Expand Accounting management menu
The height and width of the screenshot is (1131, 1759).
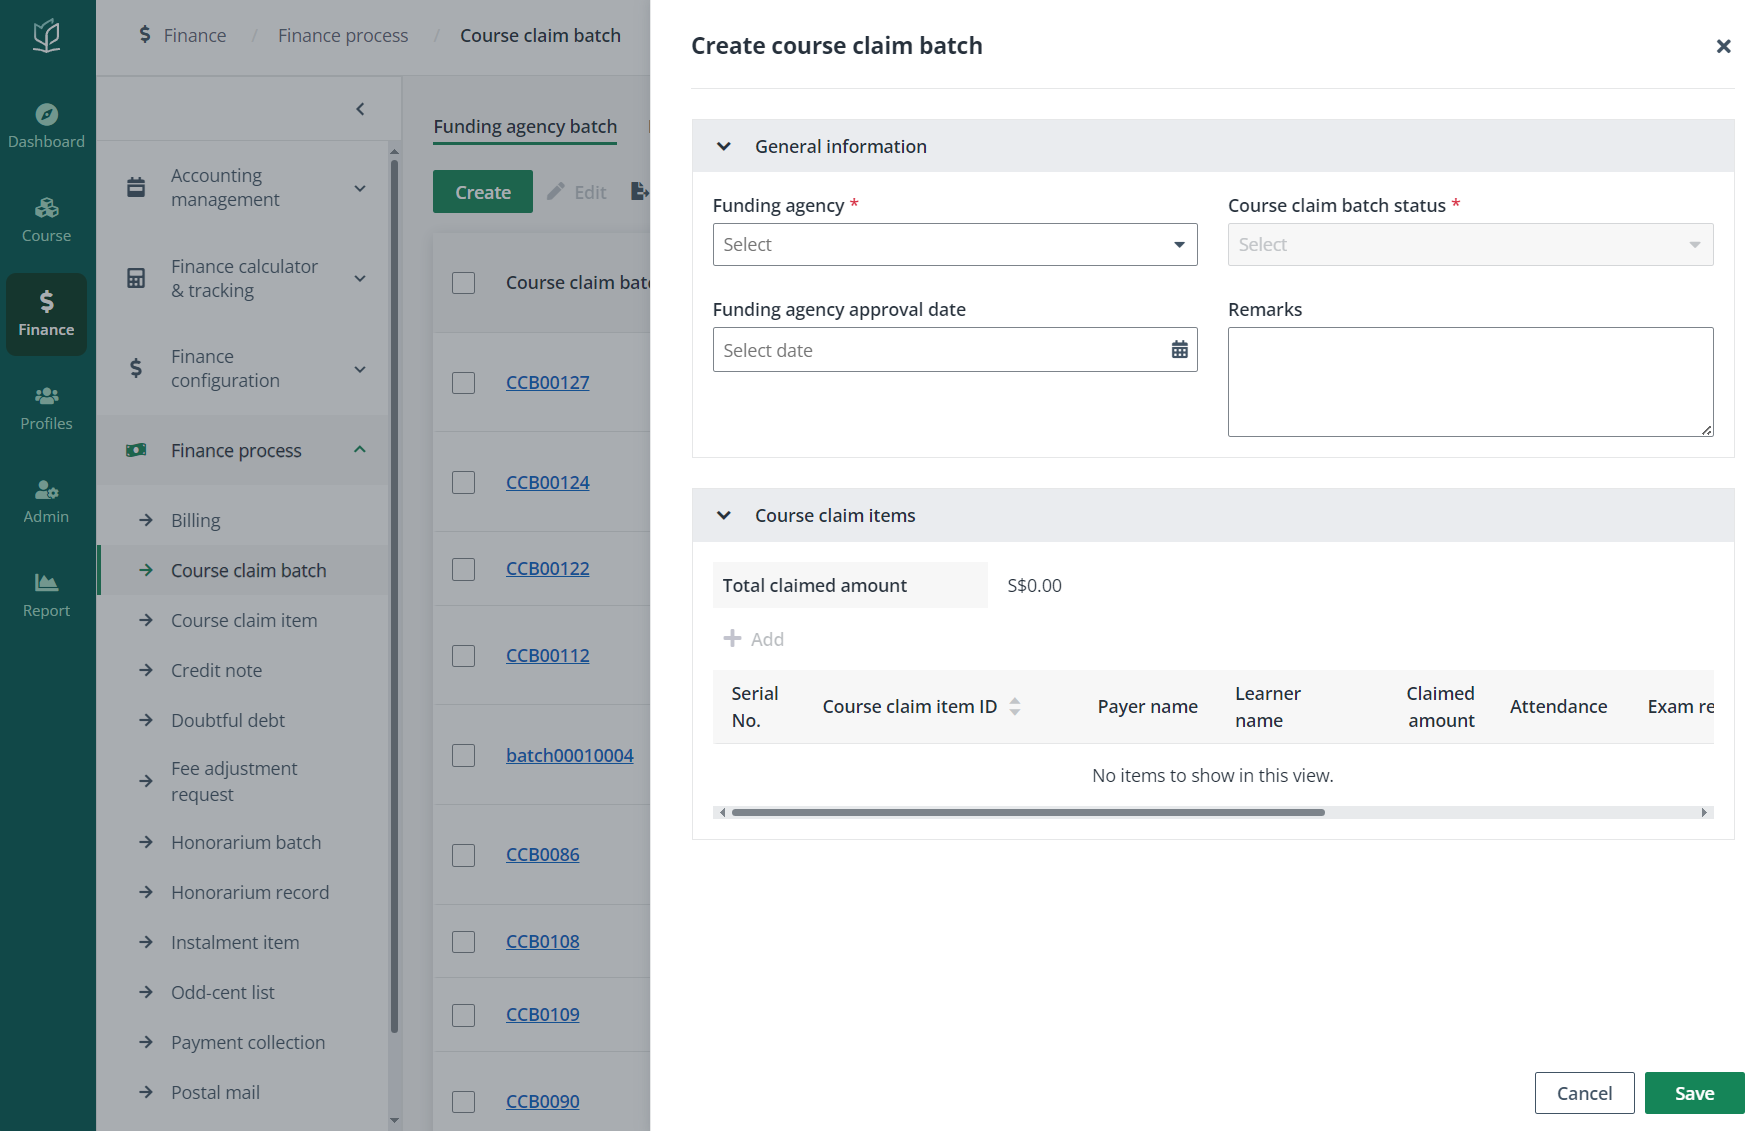[360, 188]
